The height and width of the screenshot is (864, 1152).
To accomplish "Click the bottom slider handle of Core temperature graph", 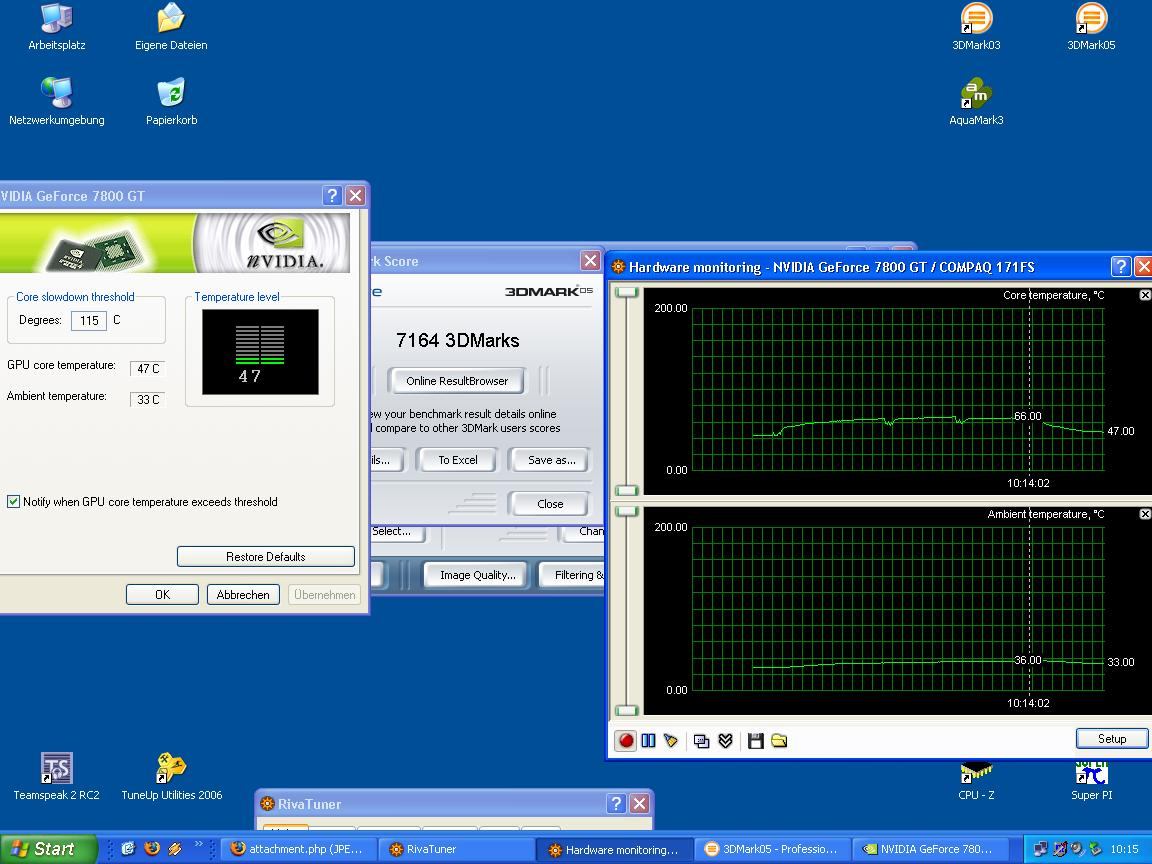I will pos(627,490).
